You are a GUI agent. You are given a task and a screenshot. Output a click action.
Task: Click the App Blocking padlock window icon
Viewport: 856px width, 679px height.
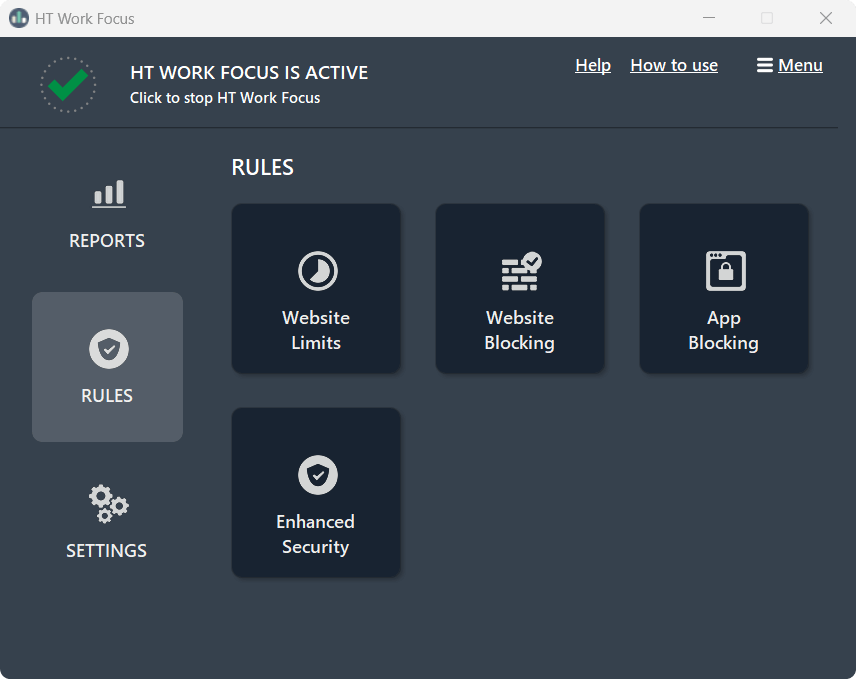[725, 271]
